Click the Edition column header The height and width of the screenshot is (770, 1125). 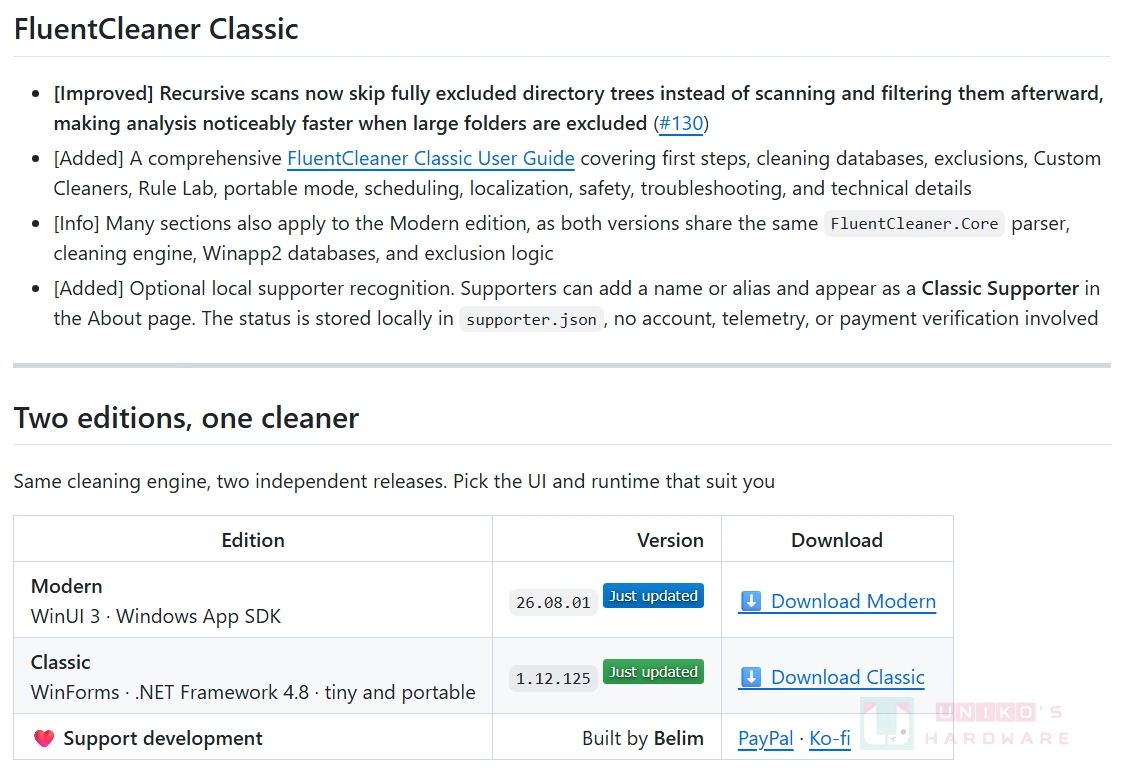coord(253,540)
